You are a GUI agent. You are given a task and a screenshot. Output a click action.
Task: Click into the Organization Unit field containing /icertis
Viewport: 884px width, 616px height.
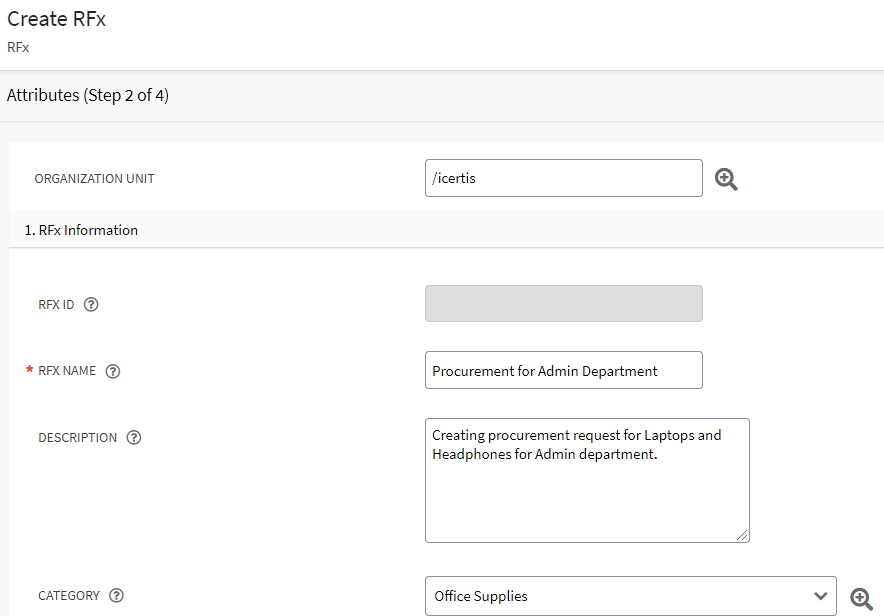tap(563, 179)
